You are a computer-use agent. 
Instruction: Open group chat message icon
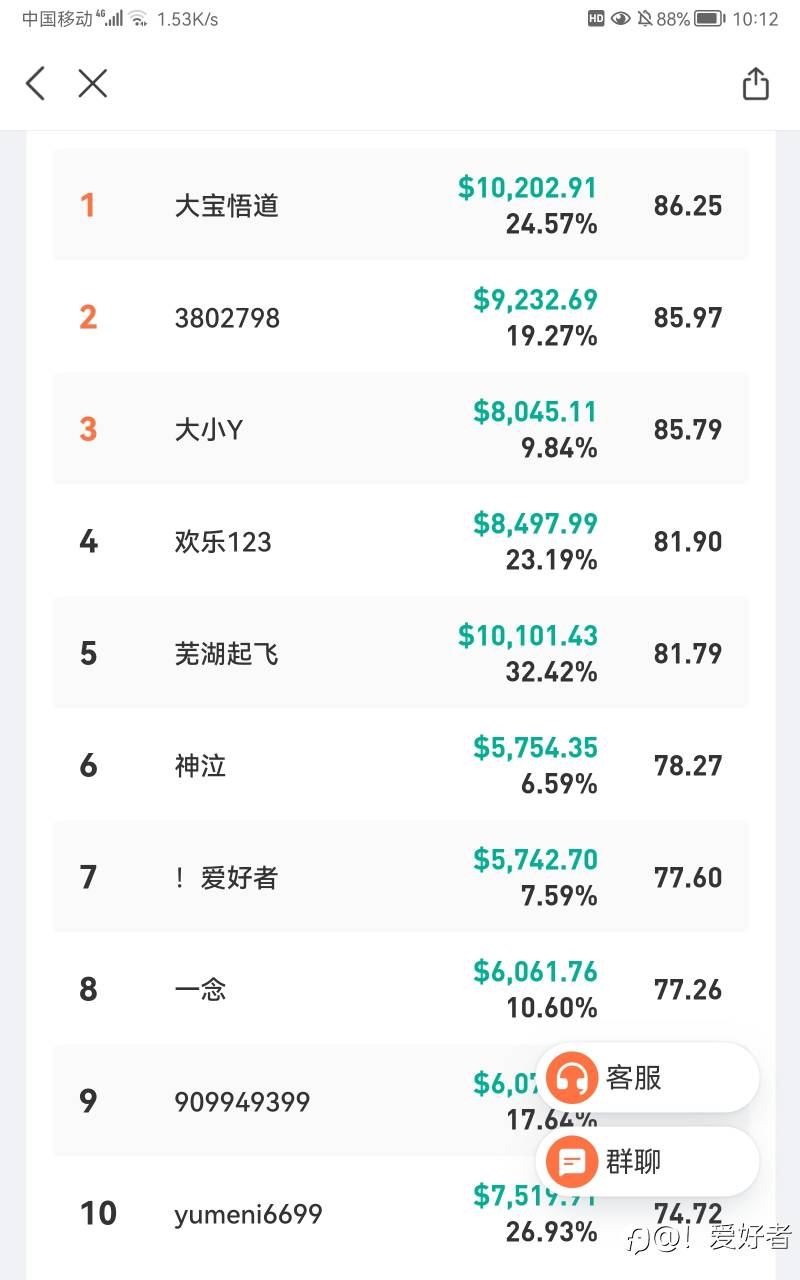tap(572, 1162)
